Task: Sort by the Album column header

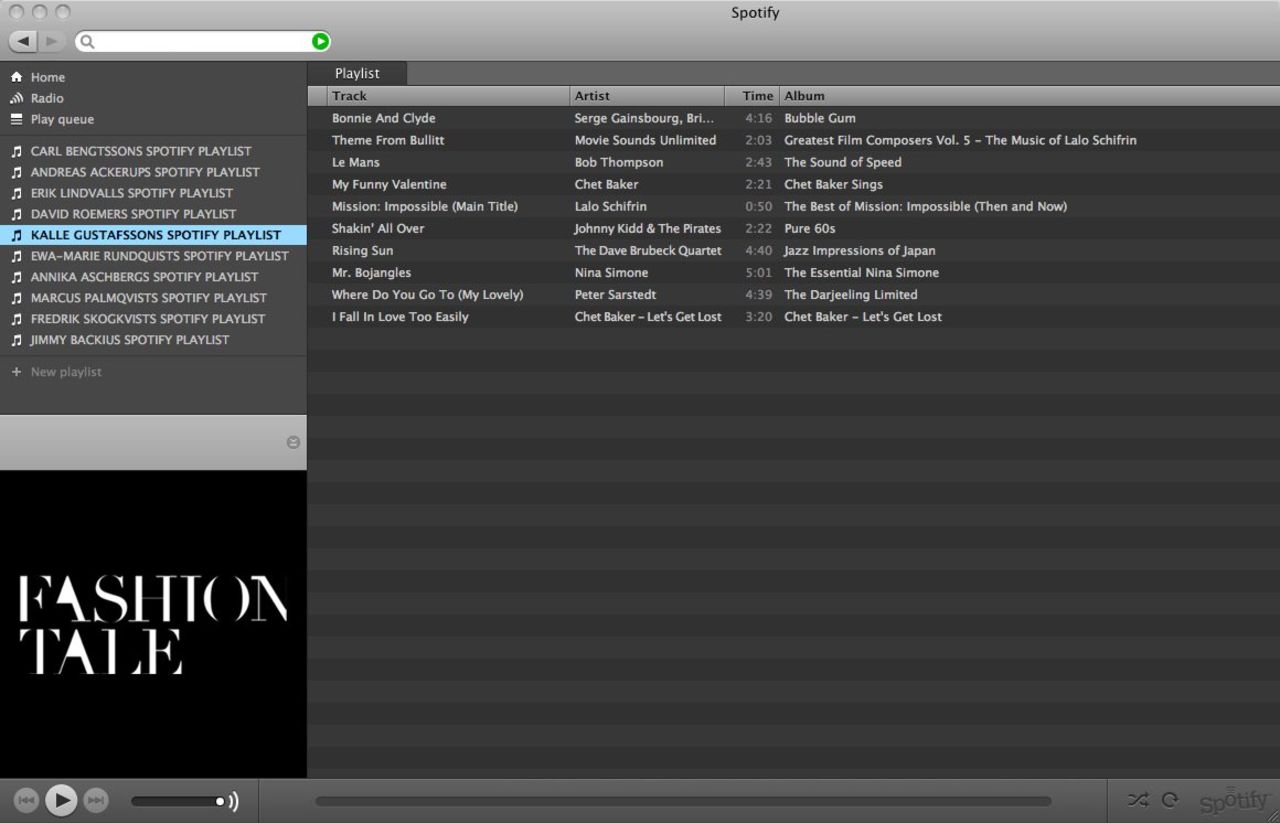Action: tap(1029, 96)
